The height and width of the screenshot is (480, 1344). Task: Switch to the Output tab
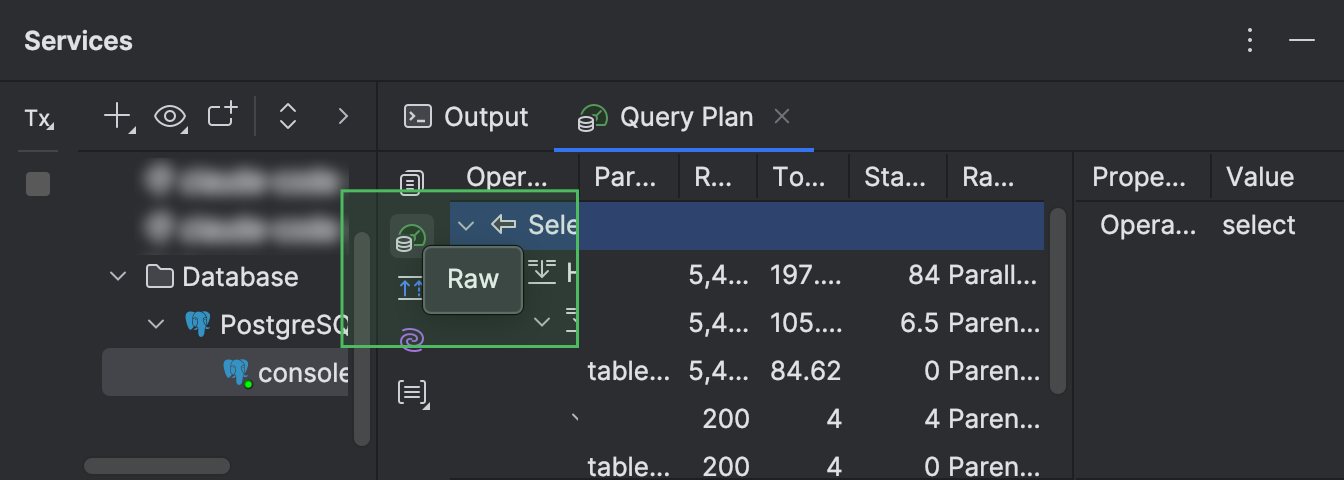465,117
